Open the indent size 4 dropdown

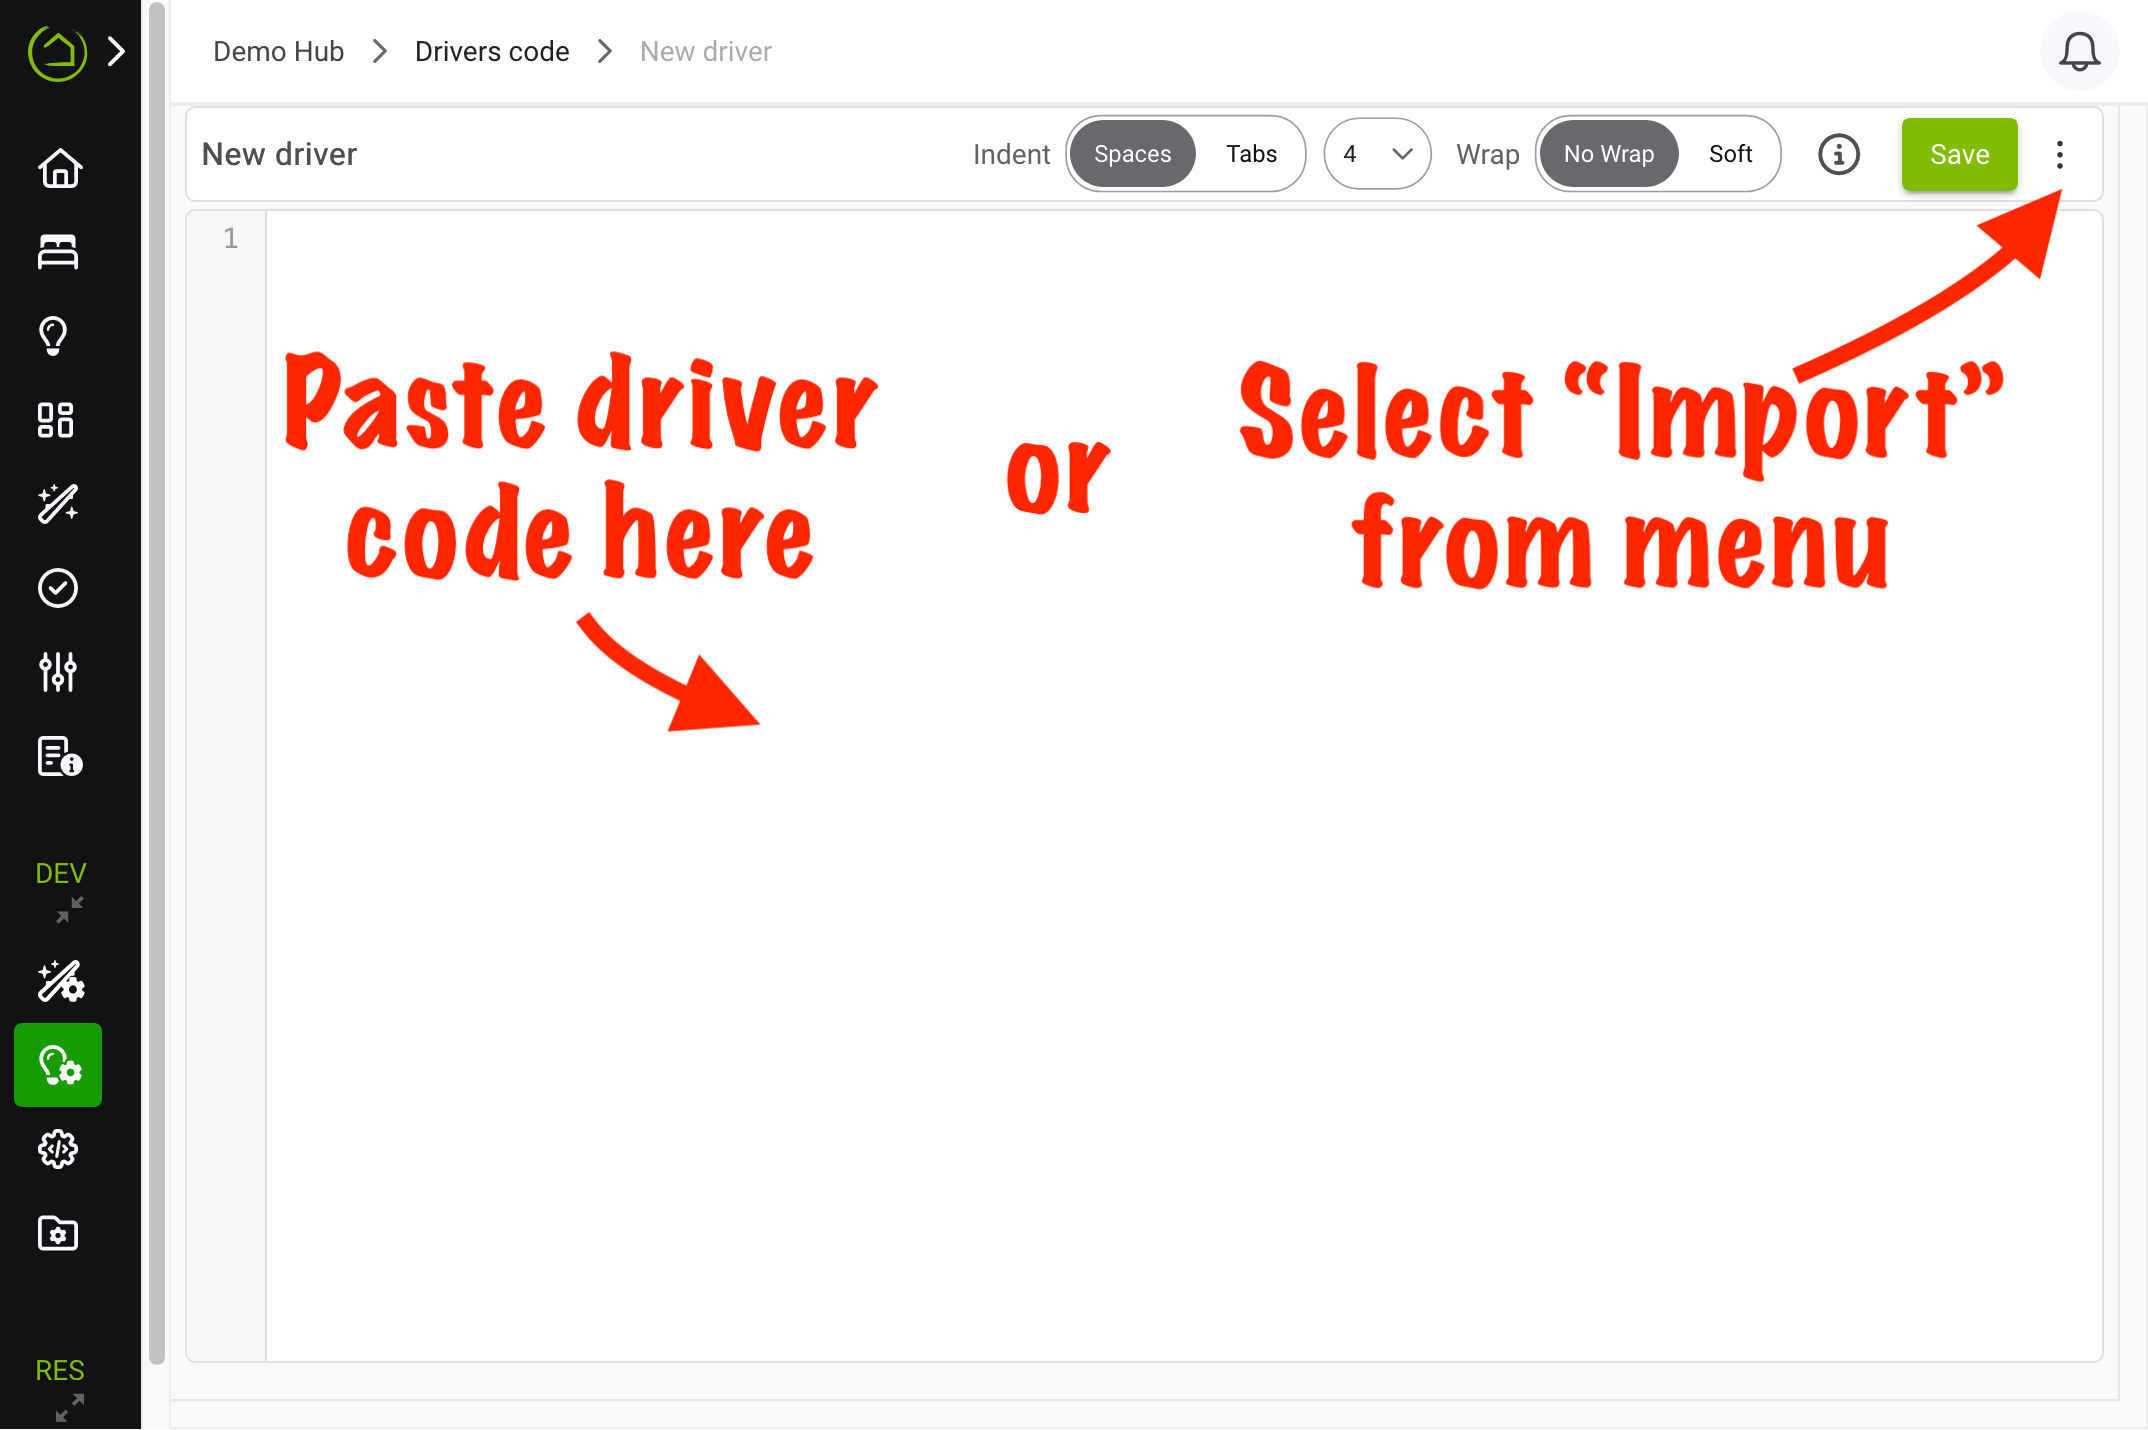click(x=1377, y=154)
